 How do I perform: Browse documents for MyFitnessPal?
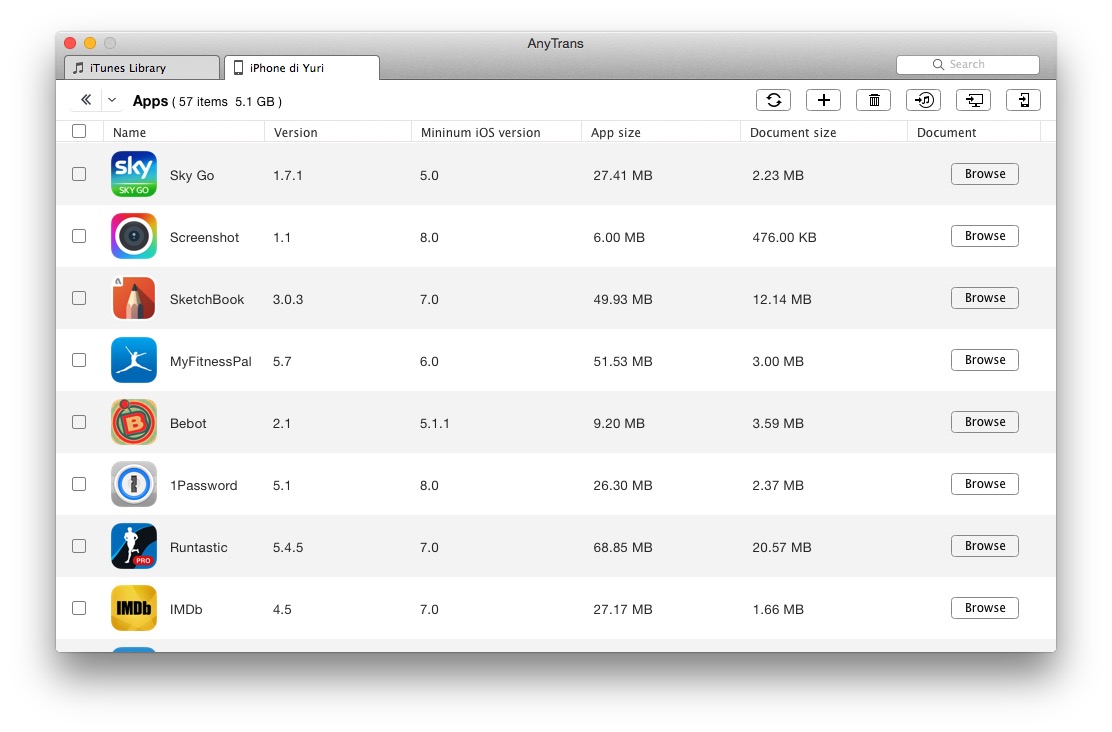[x=984, y=360]
